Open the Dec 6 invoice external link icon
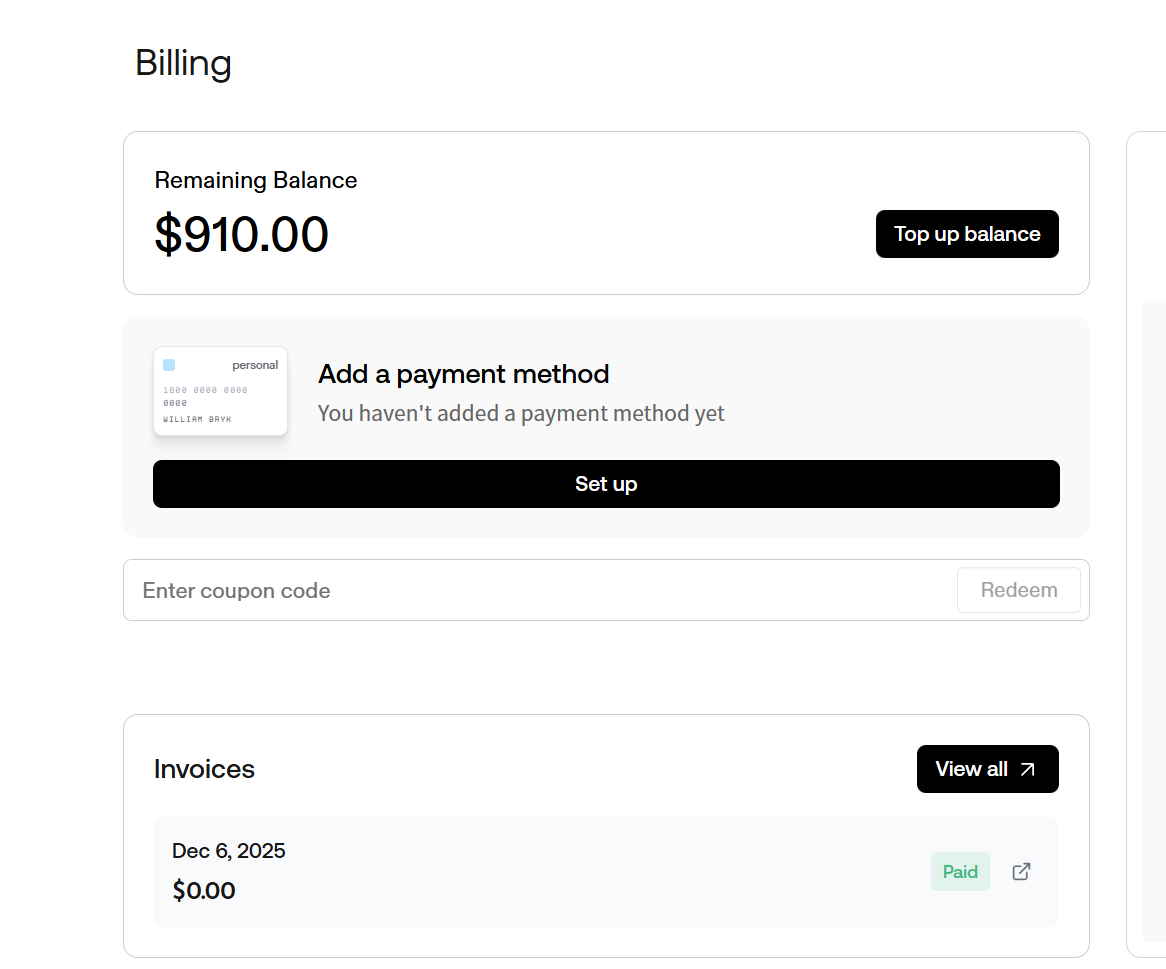The image size is (1166, 969). point(1021,872)
